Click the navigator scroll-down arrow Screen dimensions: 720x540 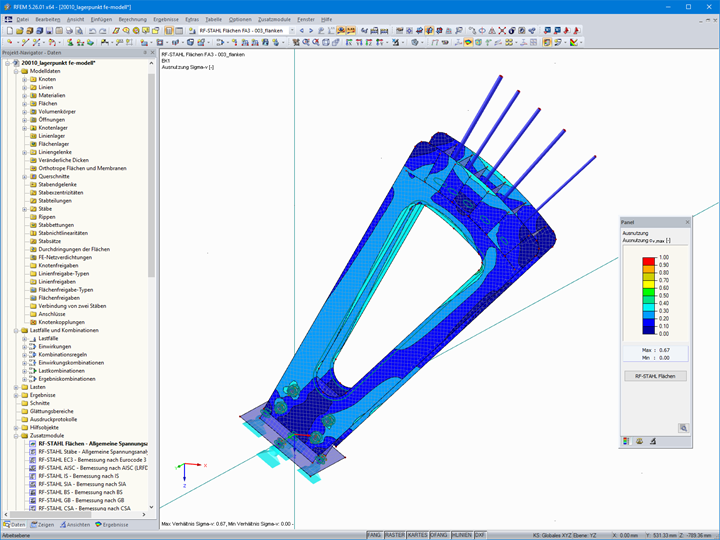point(152,507)
